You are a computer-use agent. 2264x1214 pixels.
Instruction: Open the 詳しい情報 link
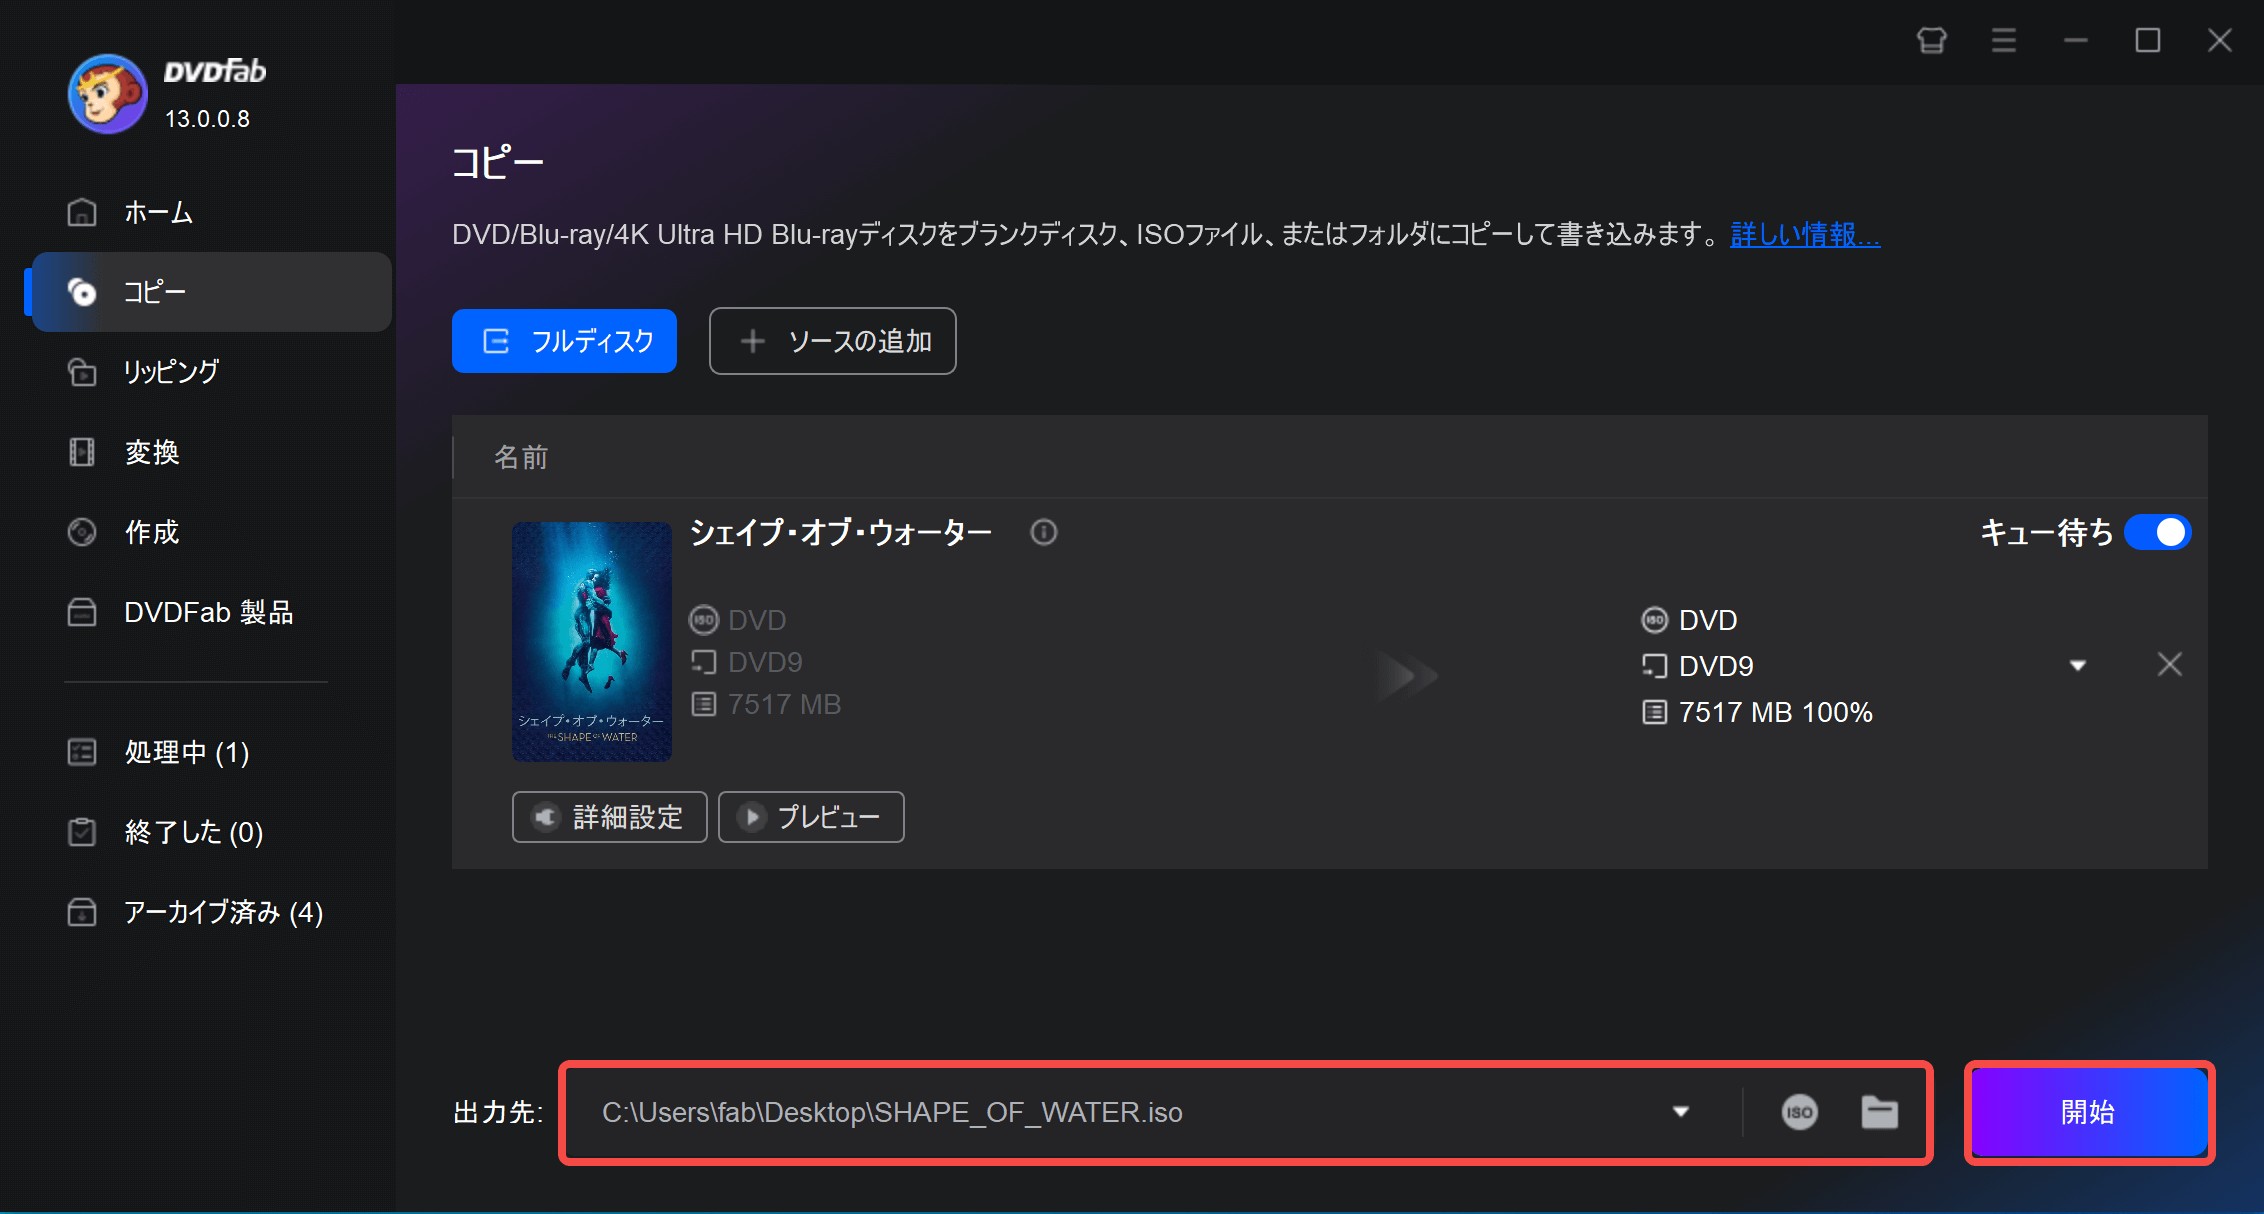(1805, 235)
